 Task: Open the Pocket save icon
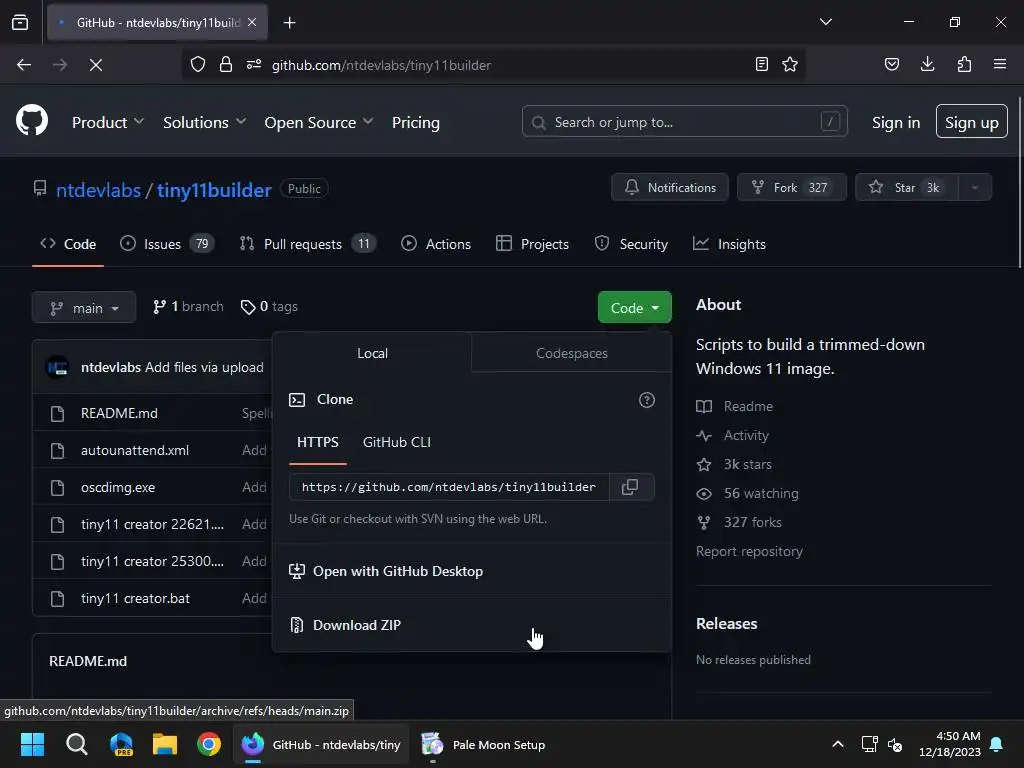tap(891, 65)
